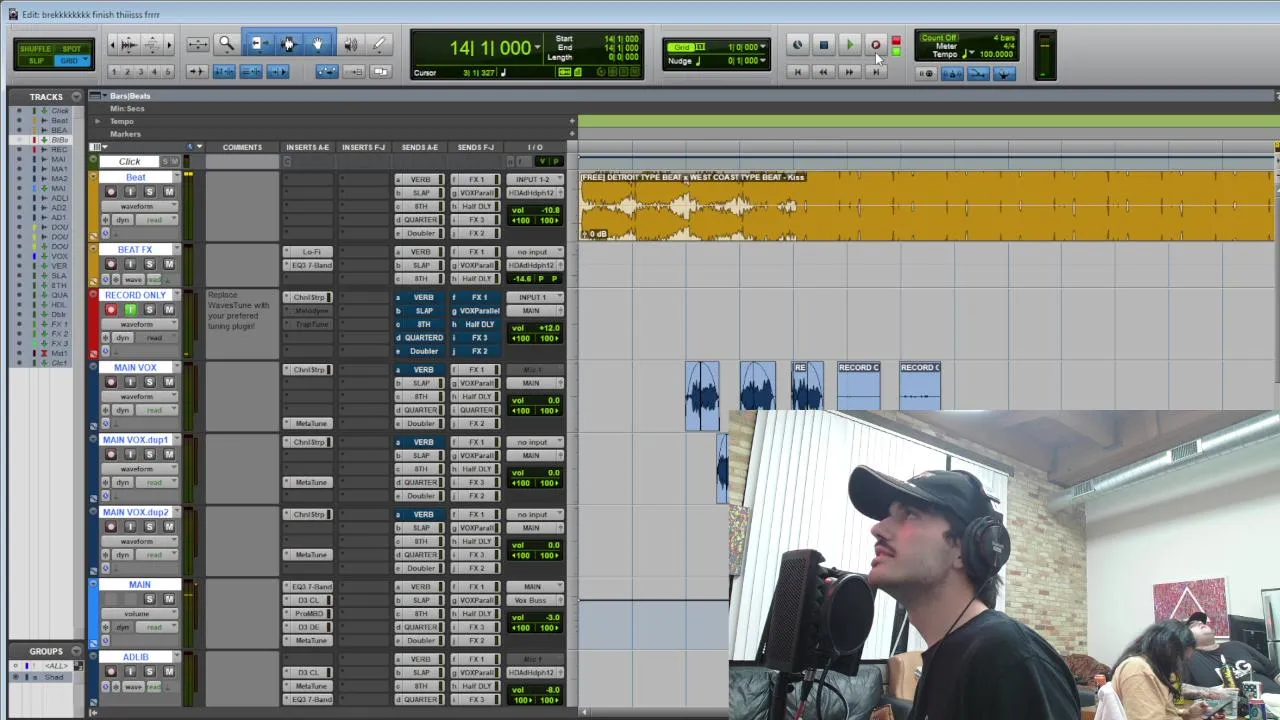This screenshot has width=1280, height=720.
Task: Click the Return to Zero transport button
Action: point(797,72)
